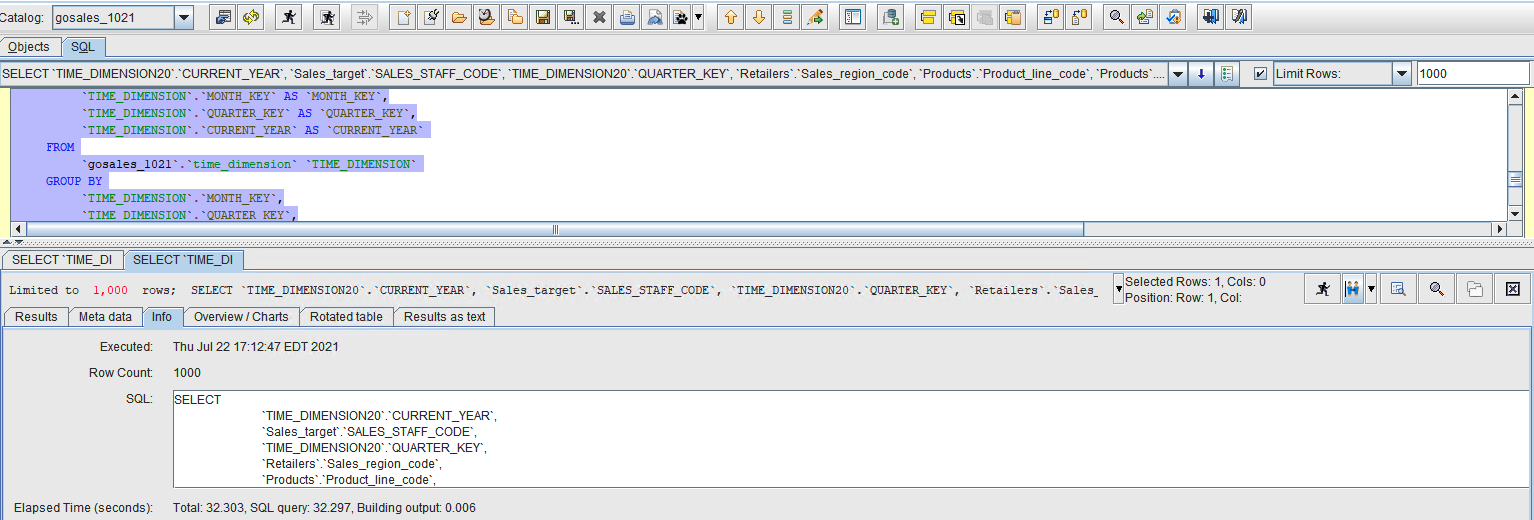This screenshot has height=520, width=1534.
Task: Open the Overview / Charts tab
Action: pos(241,317)
